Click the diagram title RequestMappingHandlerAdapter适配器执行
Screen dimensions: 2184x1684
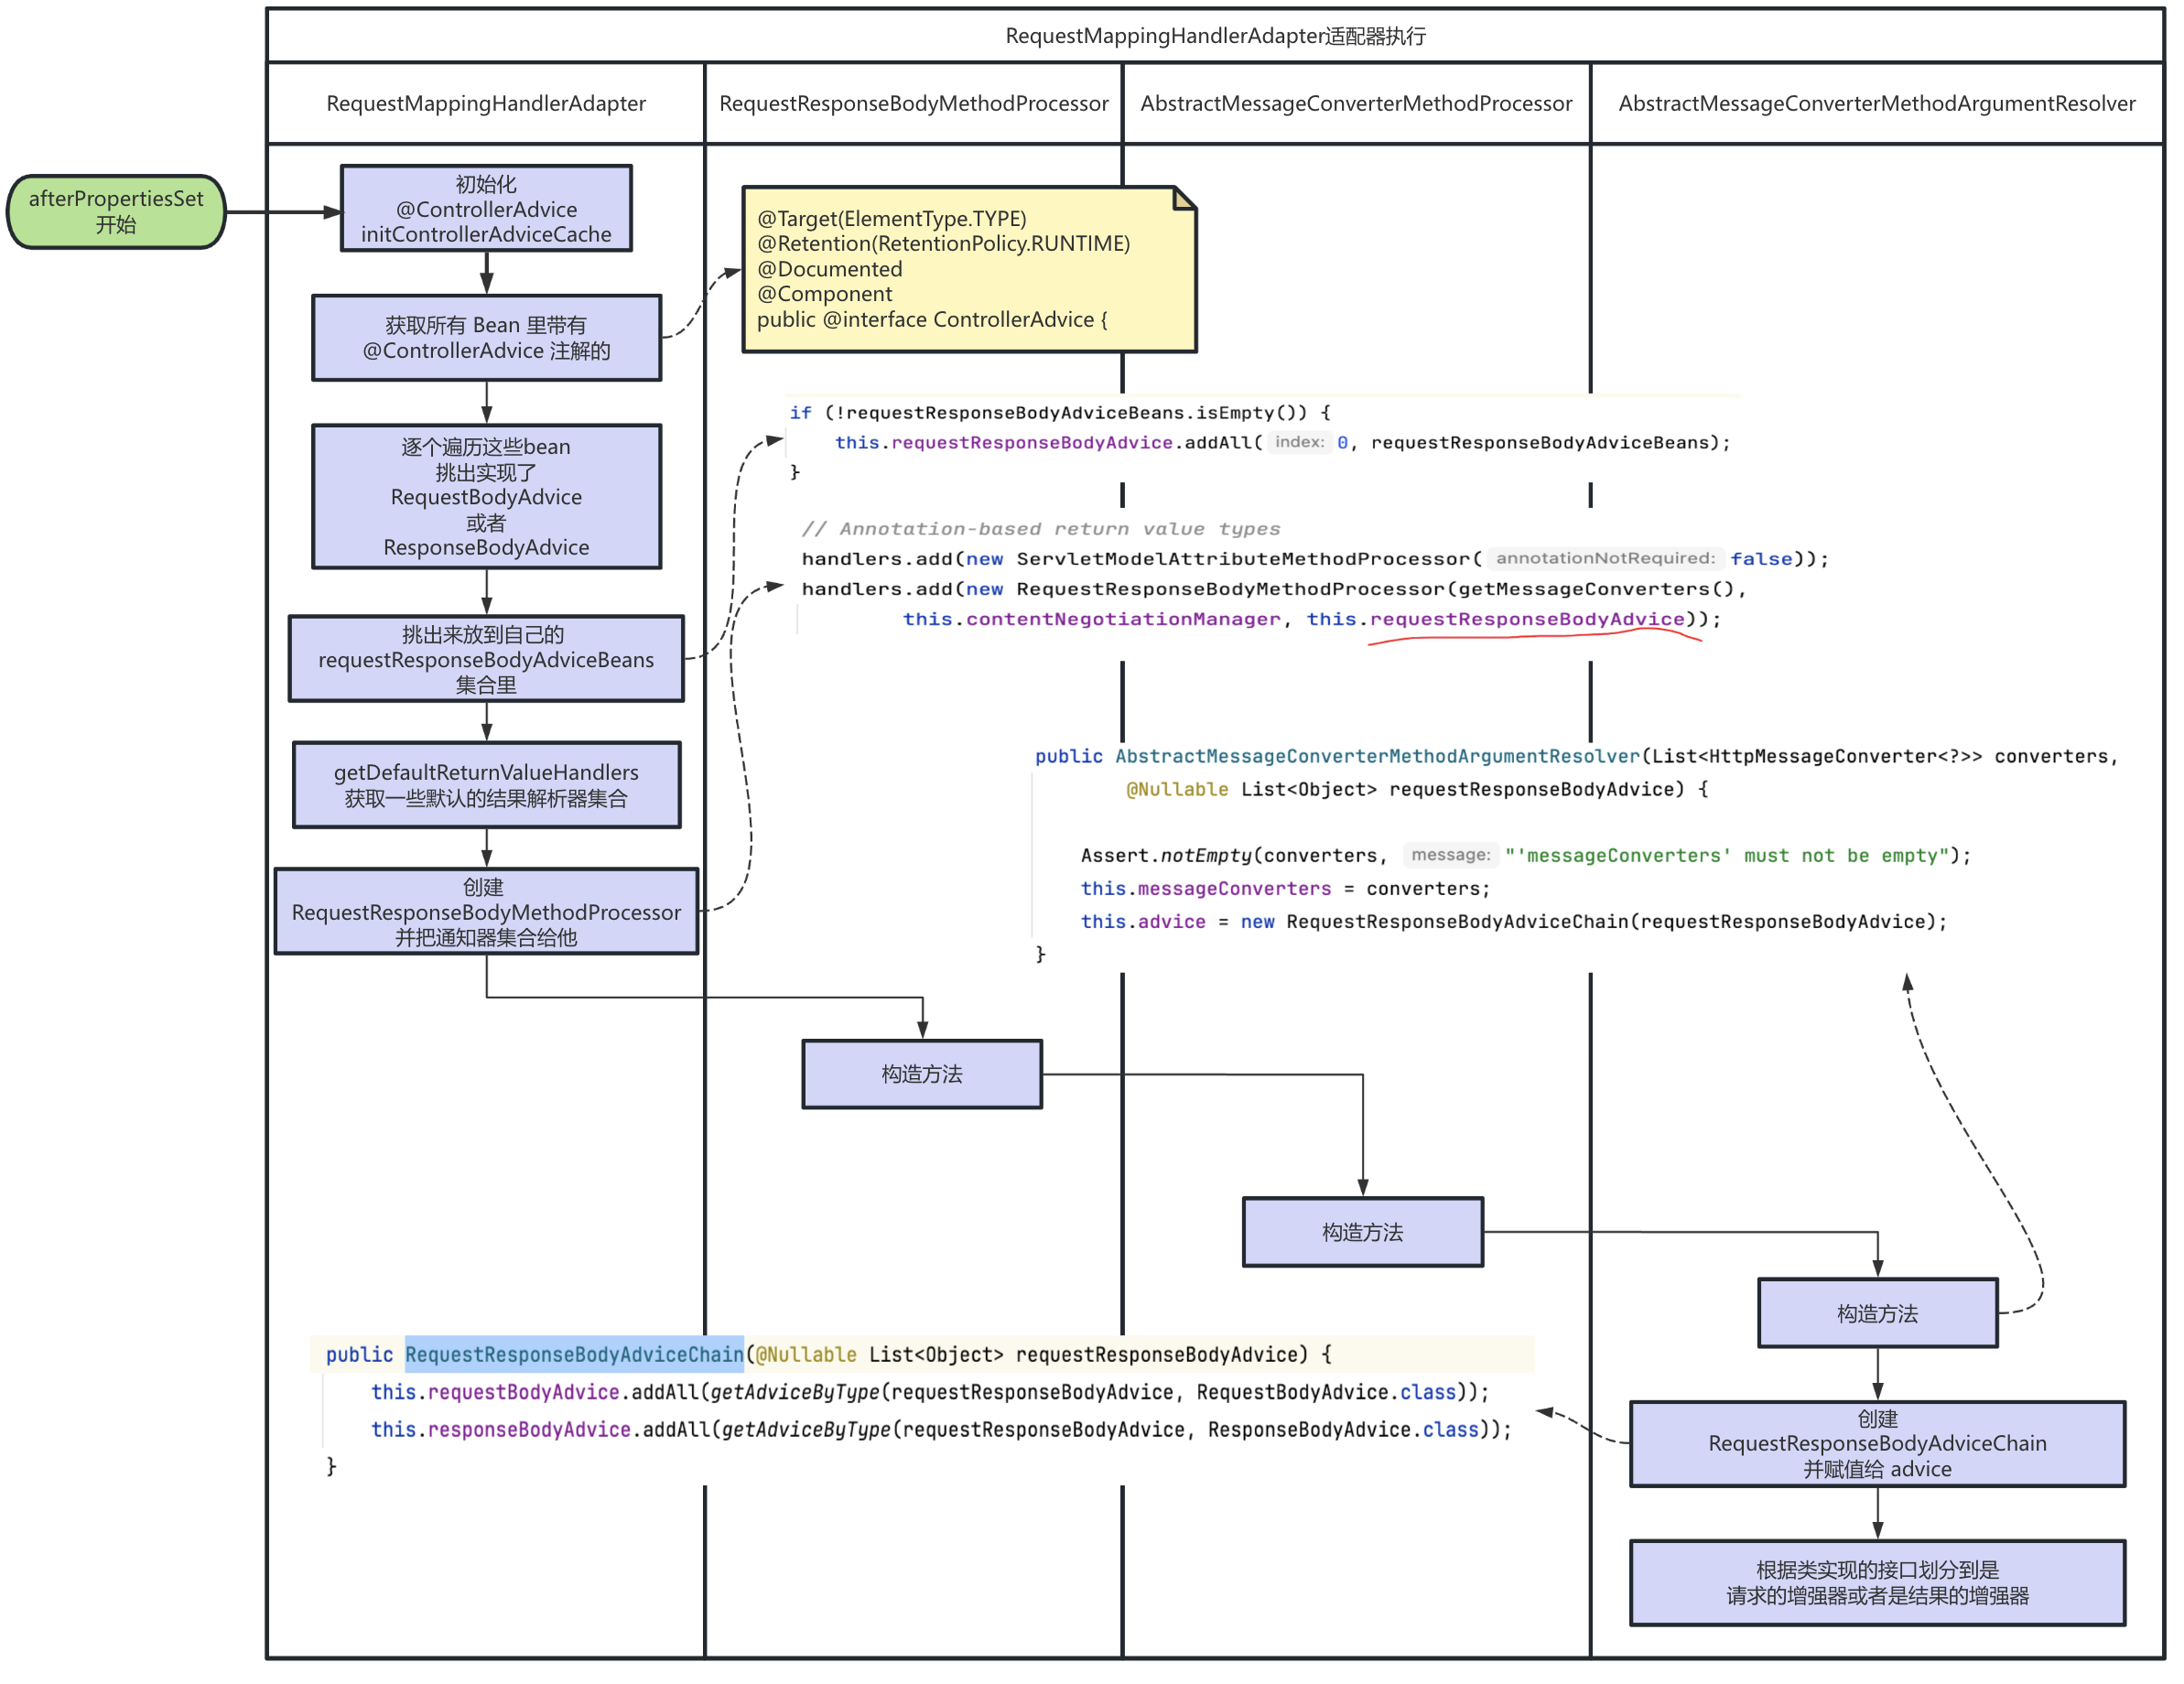click(x=1215, y=36)
